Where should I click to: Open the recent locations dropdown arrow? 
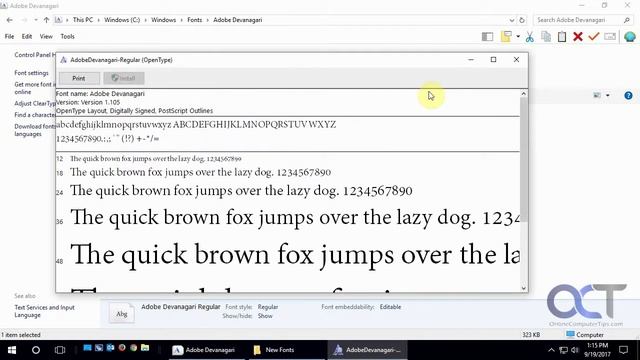[36, 20]
